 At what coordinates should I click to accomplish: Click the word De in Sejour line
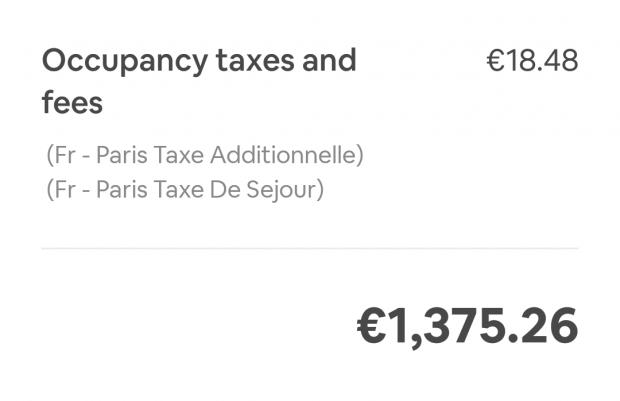(225, 189)
